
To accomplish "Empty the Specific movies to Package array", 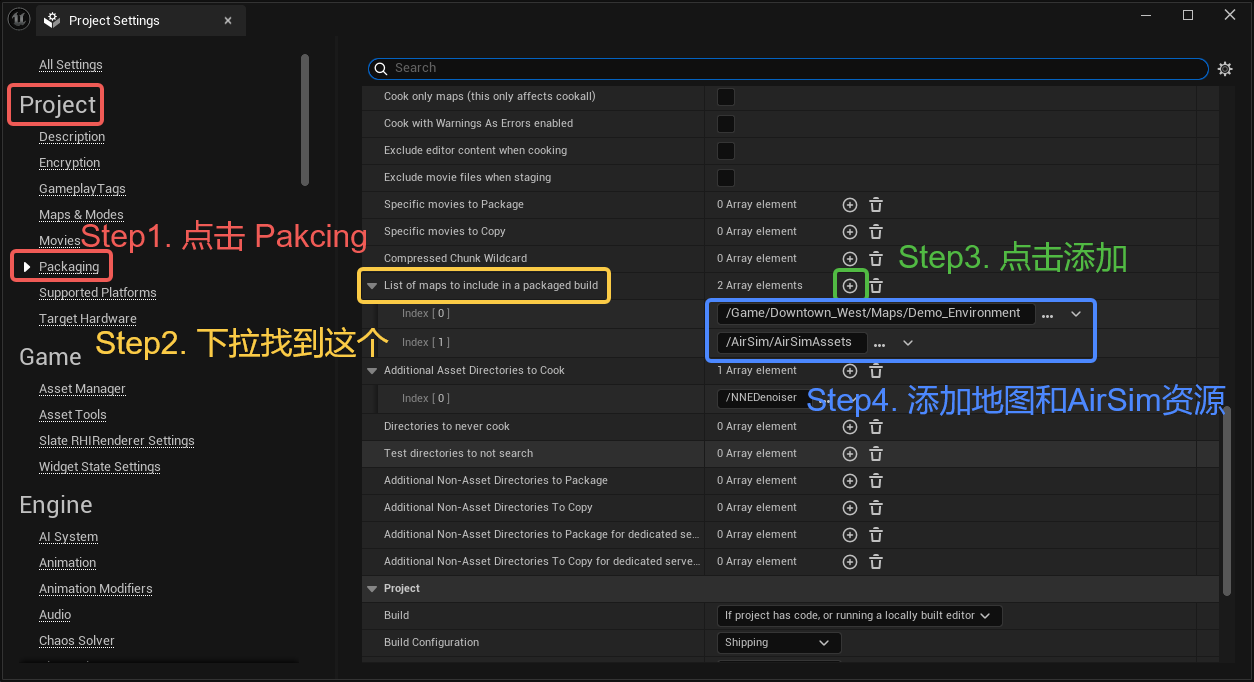I will 876,205.
